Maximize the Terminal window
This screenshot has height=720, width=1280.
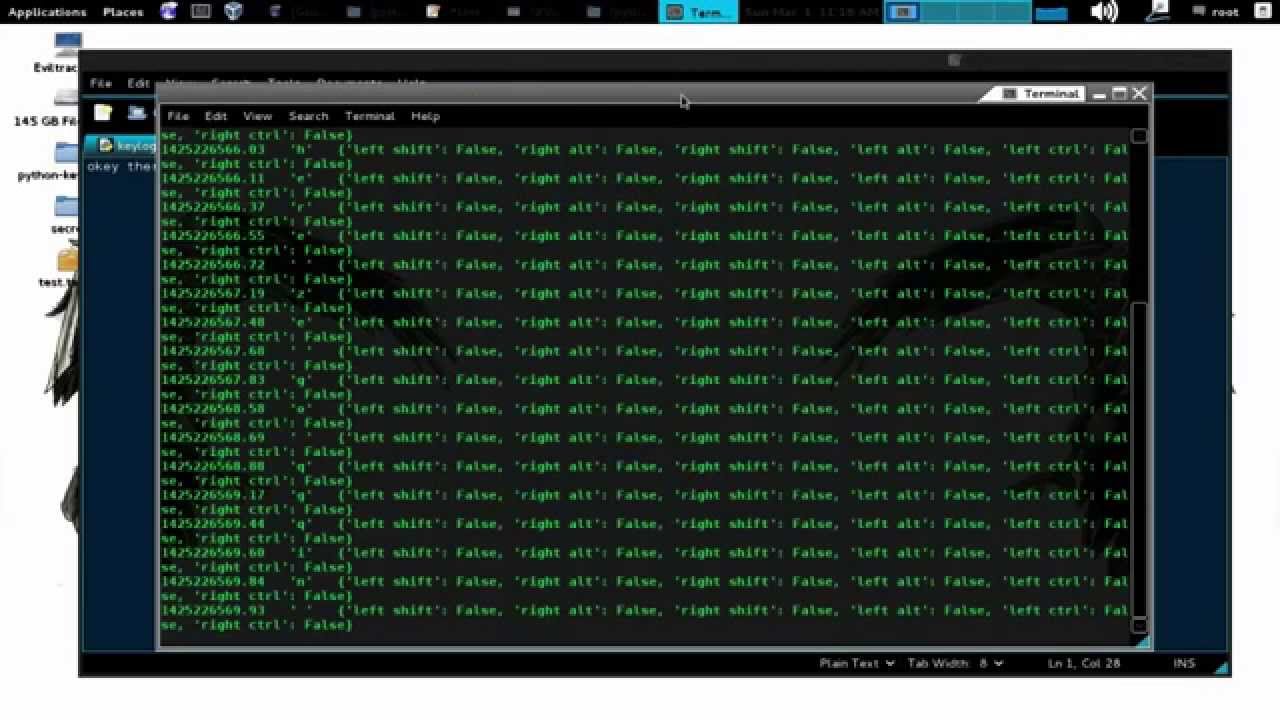1119,94
